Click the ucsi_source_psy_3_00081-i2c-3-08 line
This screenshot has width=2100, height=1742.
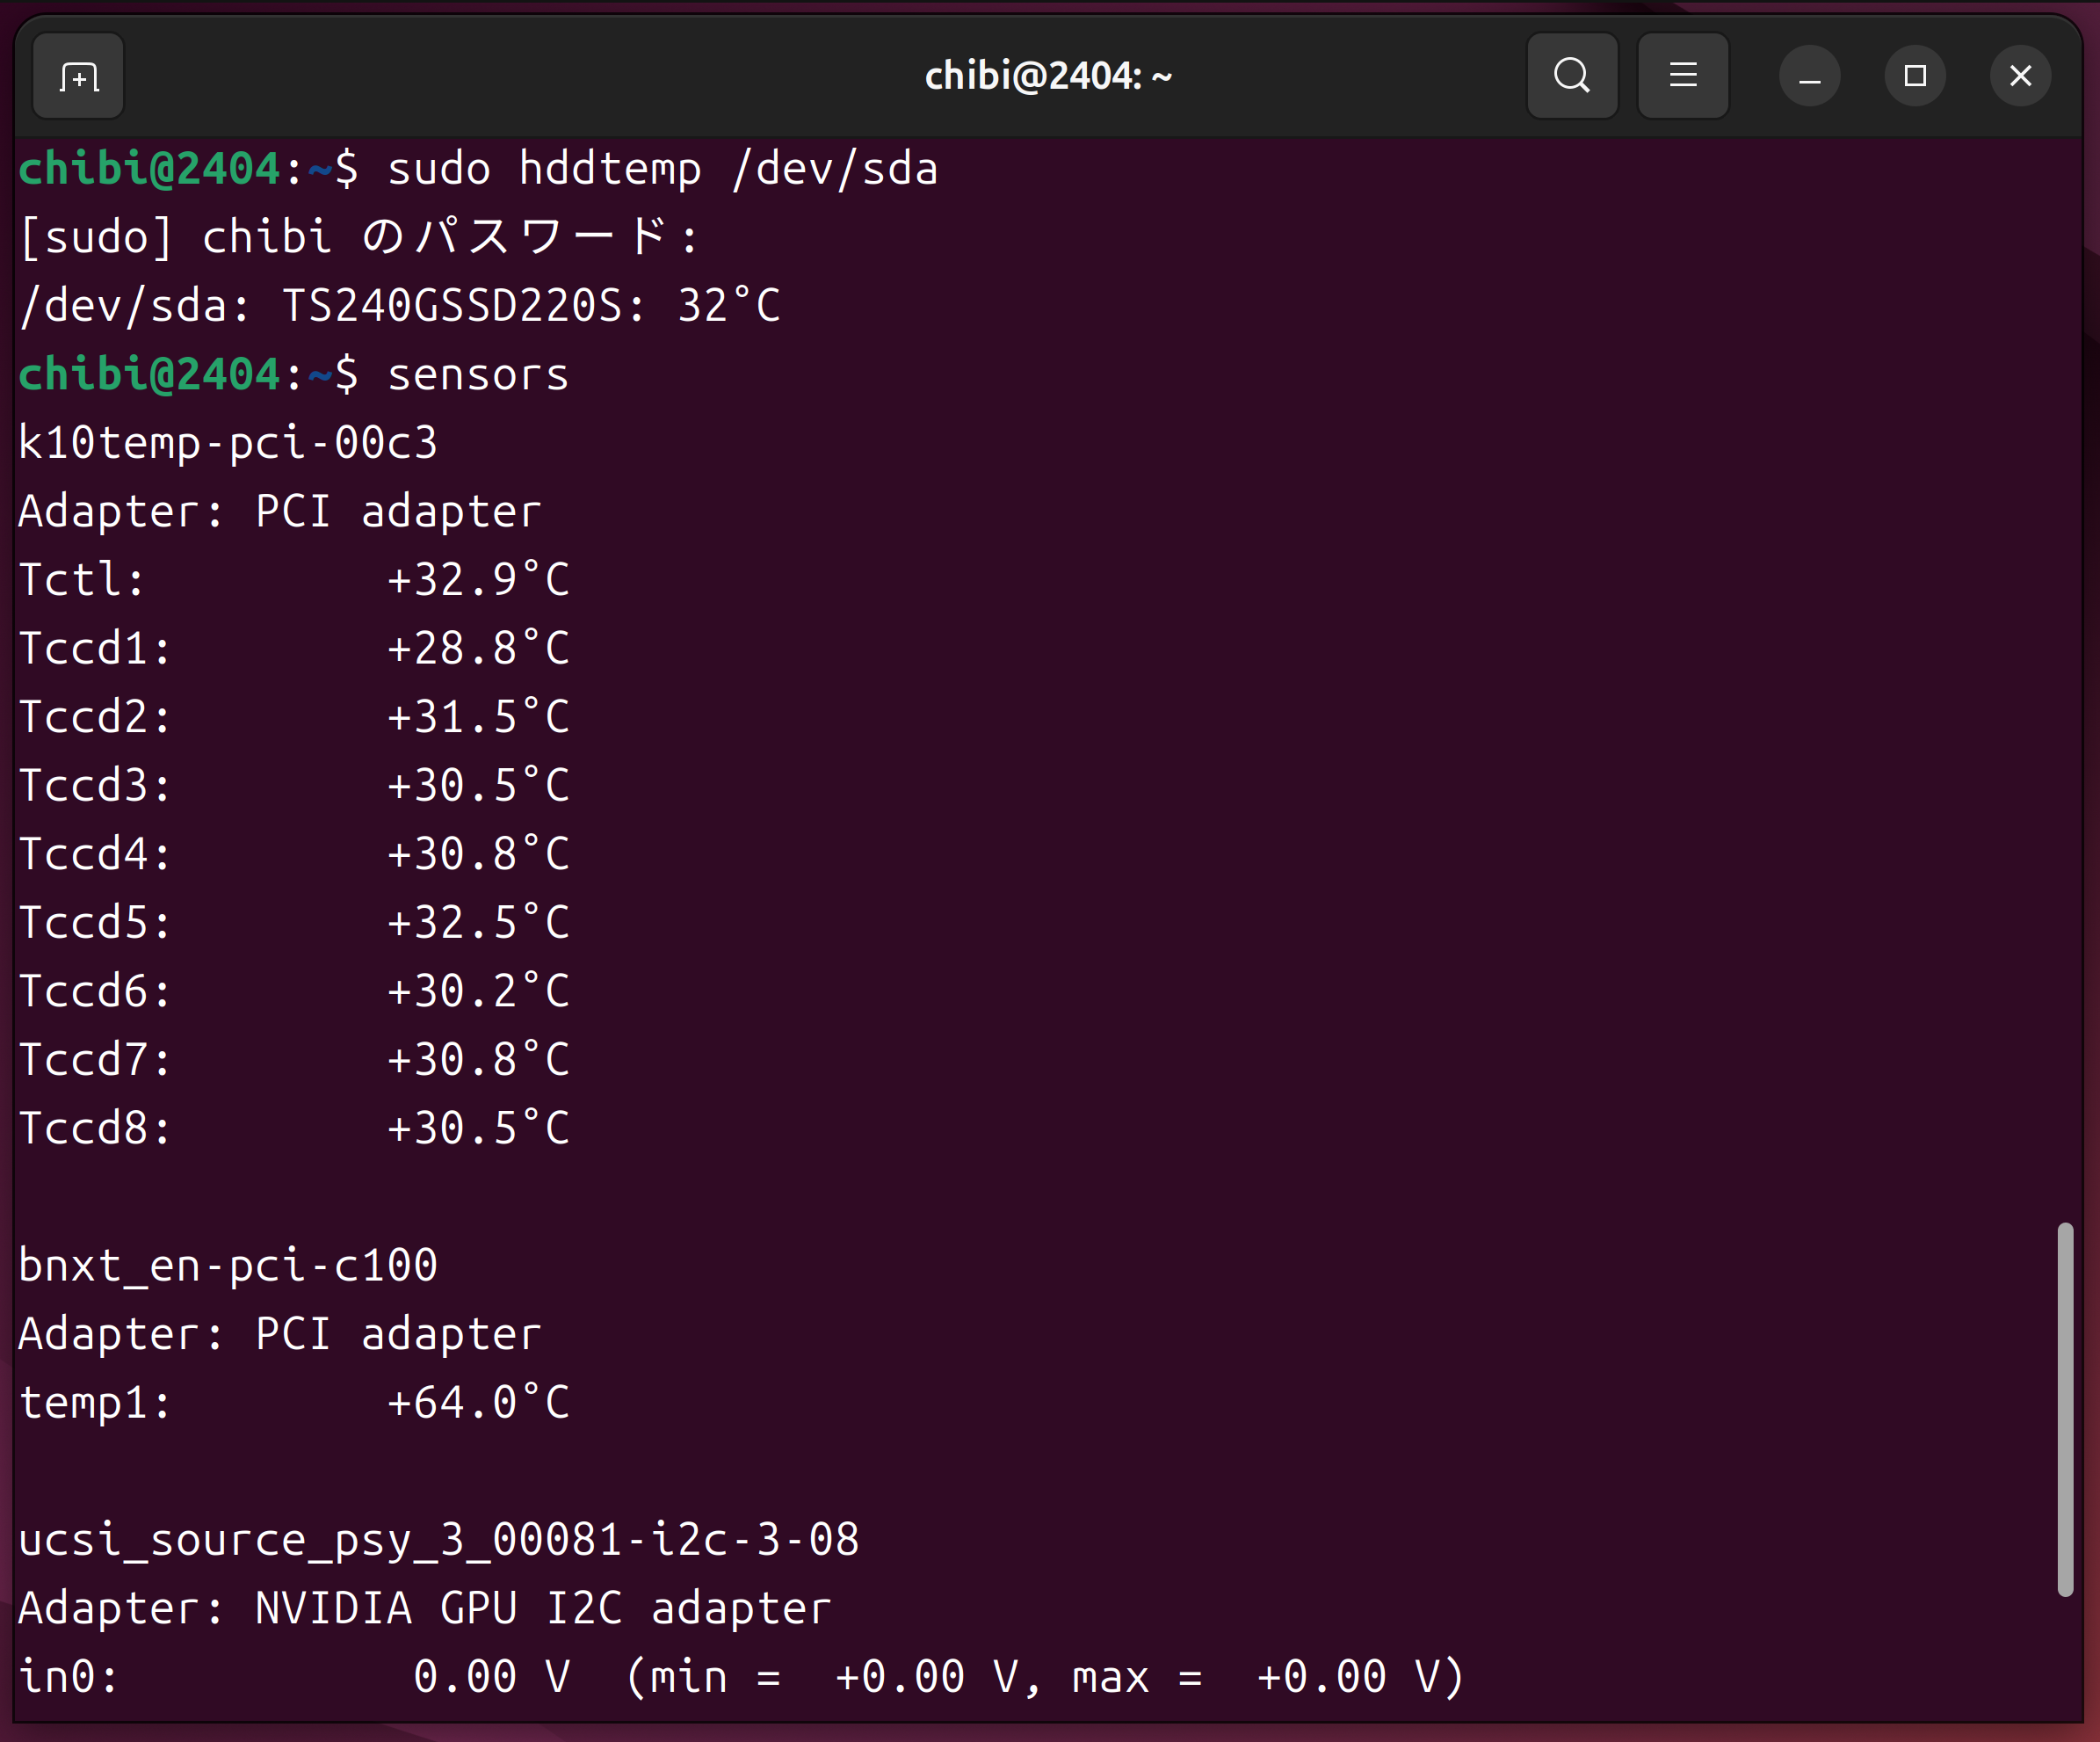coord(438,1540)
